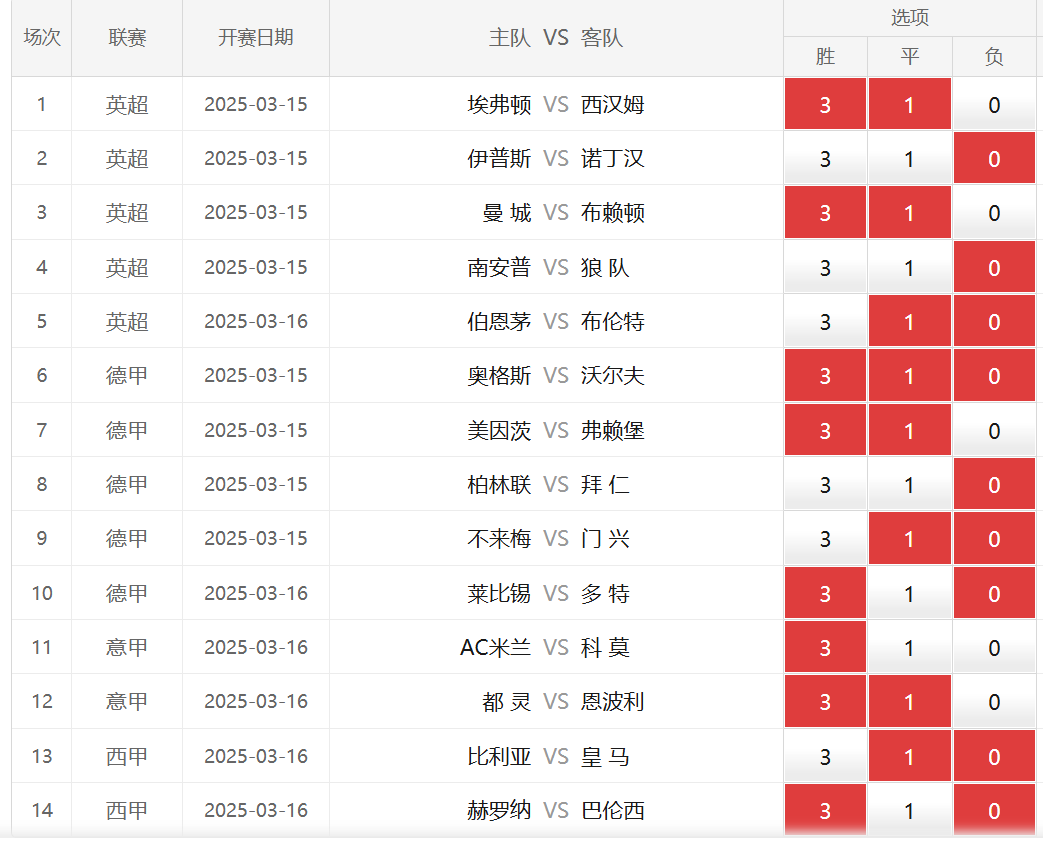Deselect loss option 0 for 赫罗纳 VS 巴伦西

[994, 810]
